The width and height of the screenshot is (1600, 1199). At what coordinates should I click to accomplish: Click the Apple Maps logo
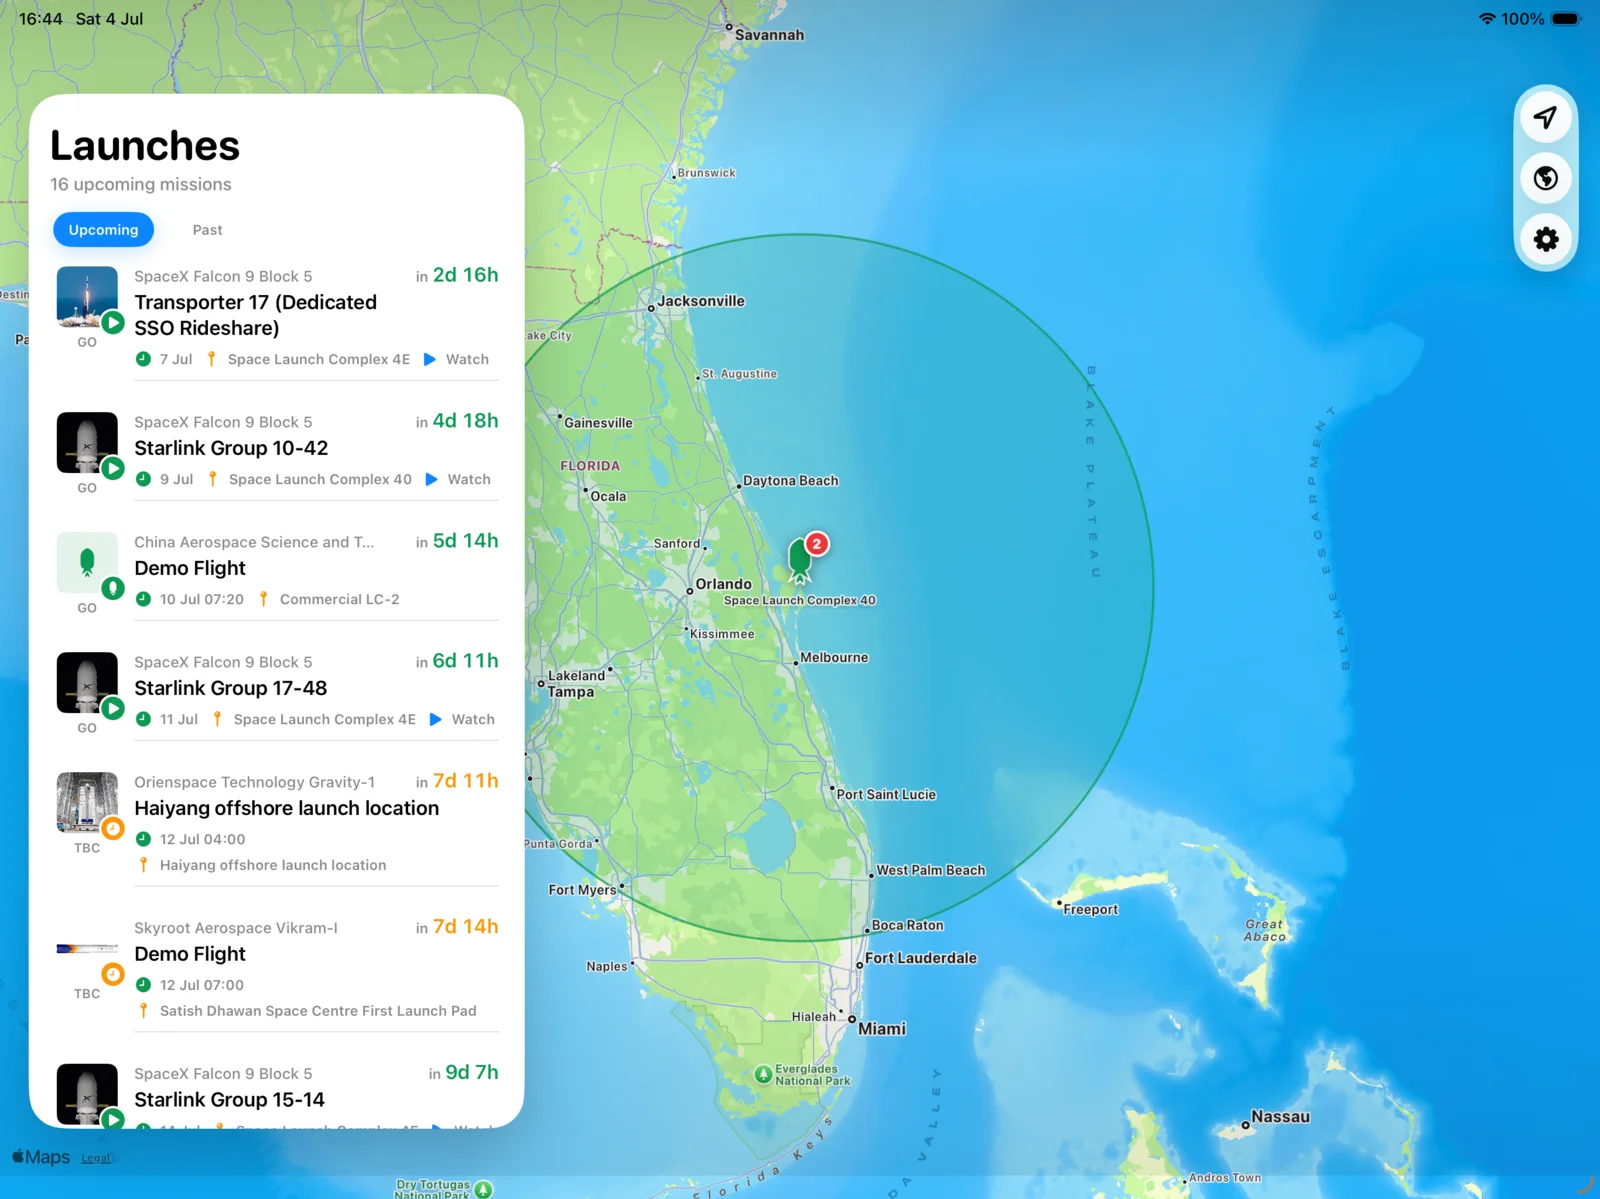[41, 1157]
